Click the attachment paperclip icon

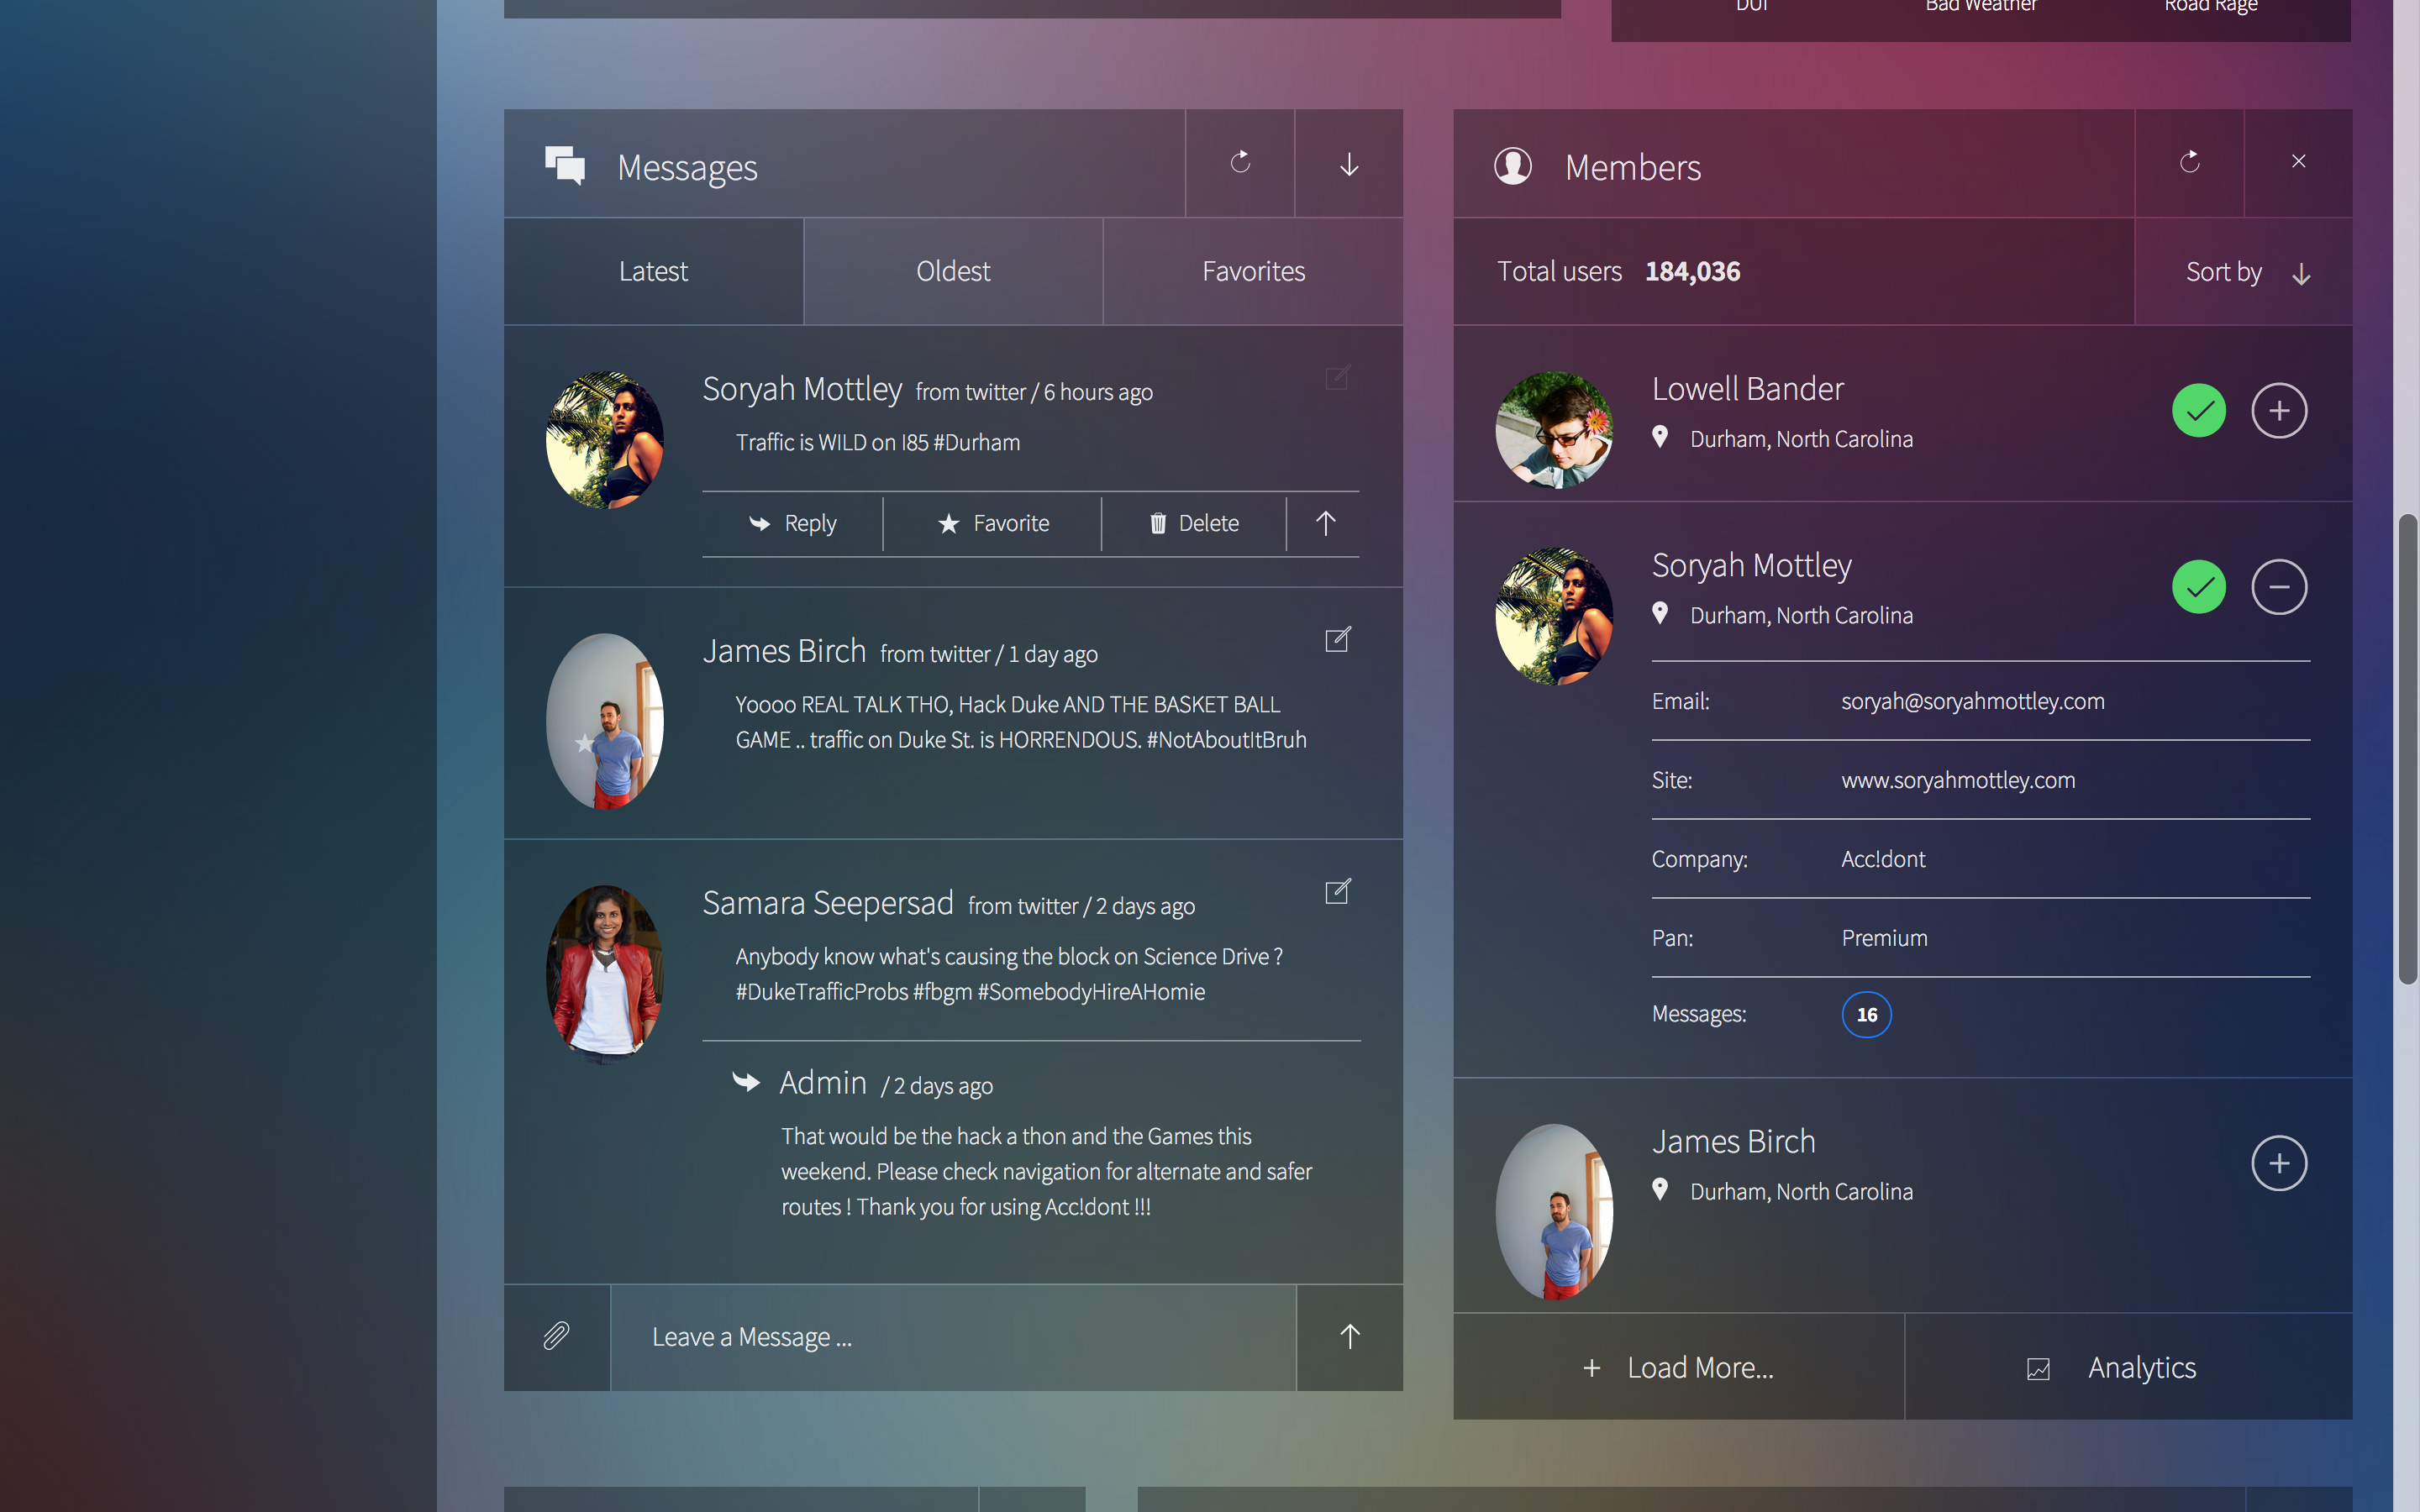[x=556, y=1336]
